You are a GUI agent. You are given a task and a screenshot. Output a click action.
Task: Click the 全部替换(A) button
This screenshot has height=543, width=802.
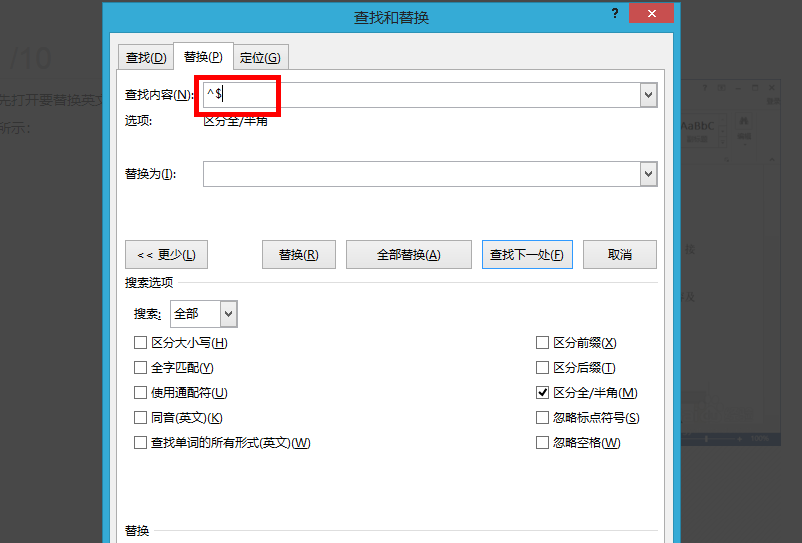tap(409, 255)
